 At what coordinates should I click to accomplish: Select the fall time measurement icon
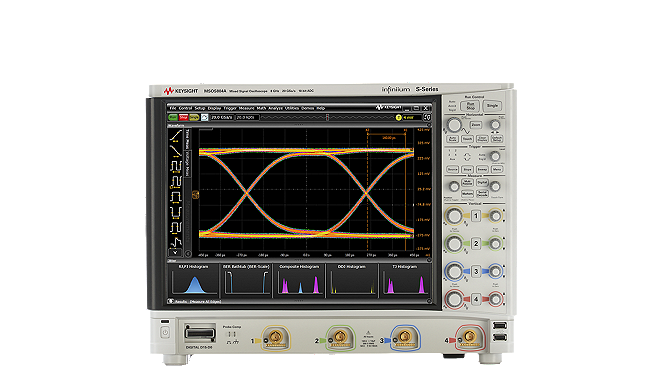tap(175, 151)
